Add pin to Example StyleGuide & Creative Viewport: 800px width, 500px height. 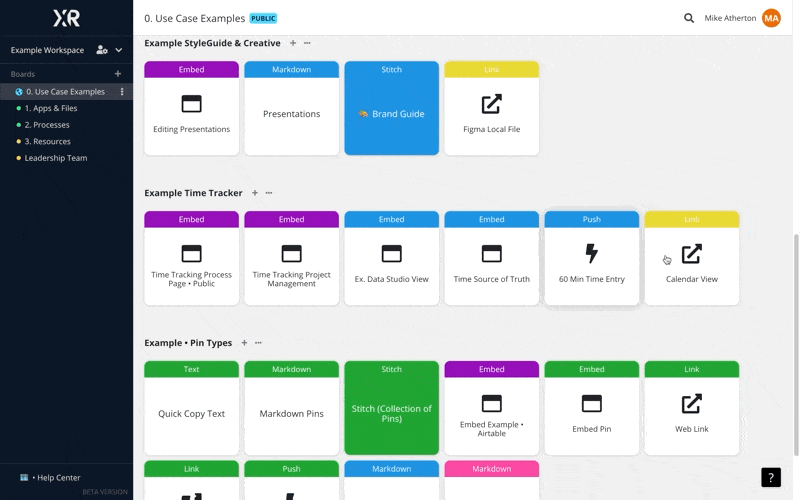(x=293, y=43)
